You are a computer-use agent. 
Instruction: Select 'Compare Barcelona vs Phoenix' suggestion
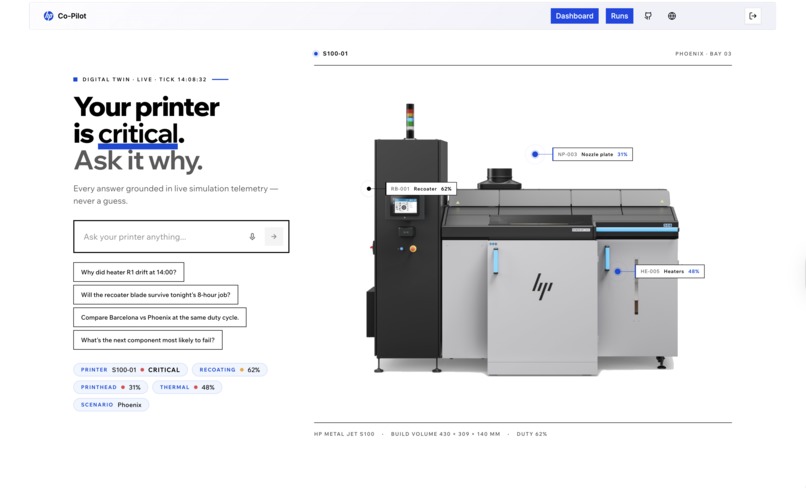point(160,317)
